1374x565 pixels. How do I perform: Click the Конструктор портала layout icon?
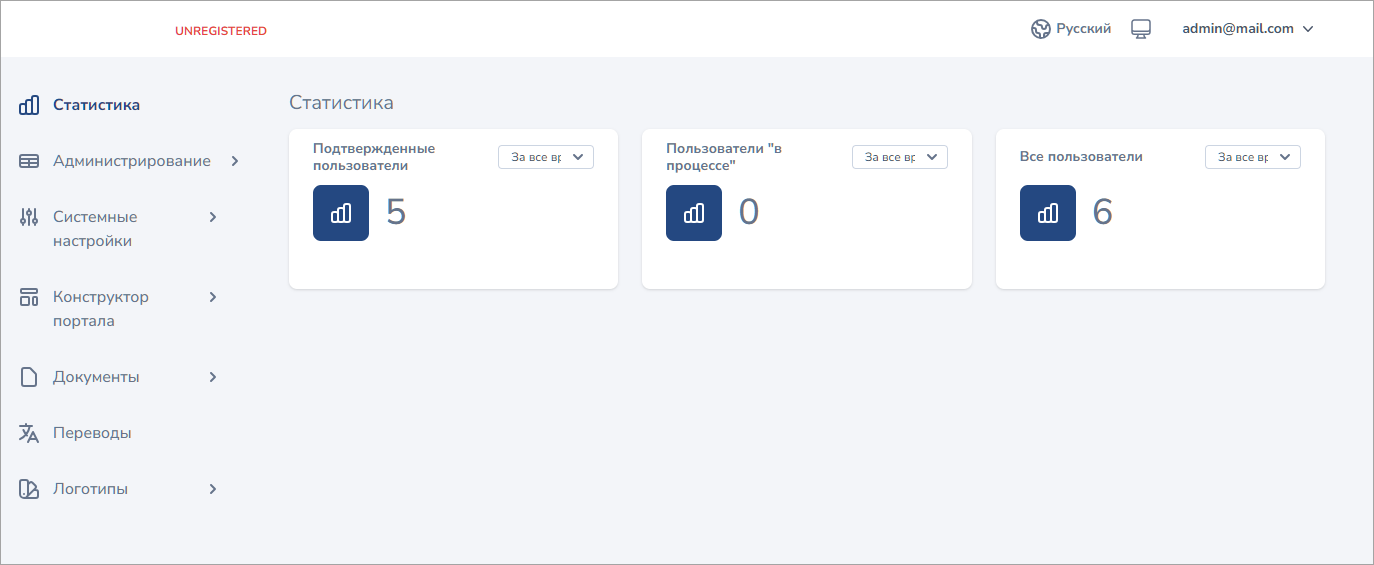click(x=29, y=297)
